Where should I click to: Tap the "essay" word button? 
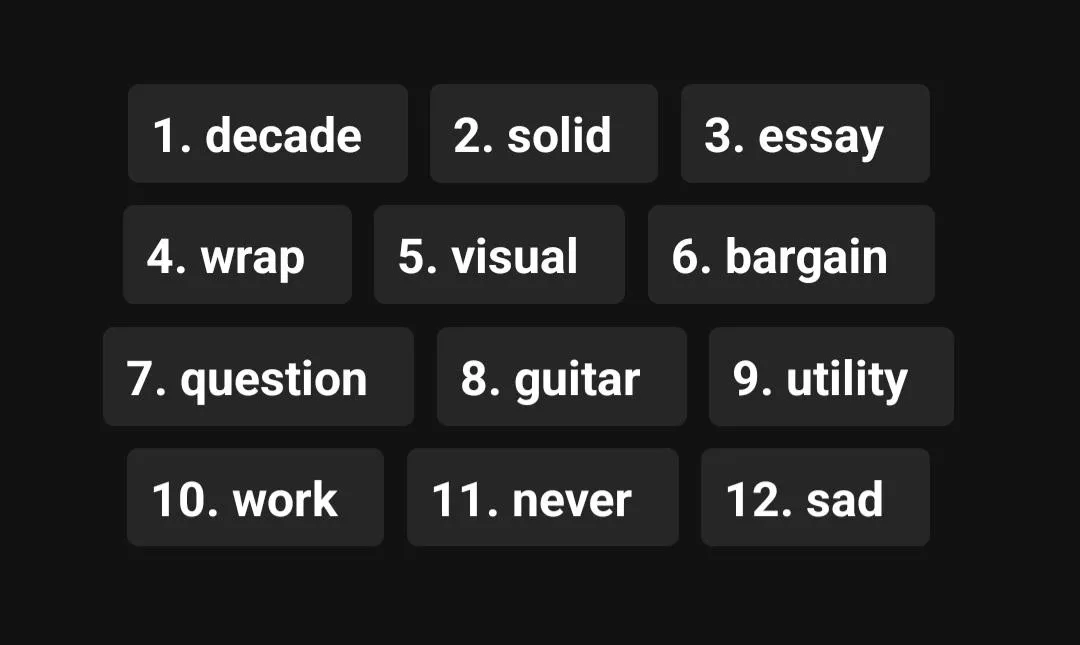[805, 134]
